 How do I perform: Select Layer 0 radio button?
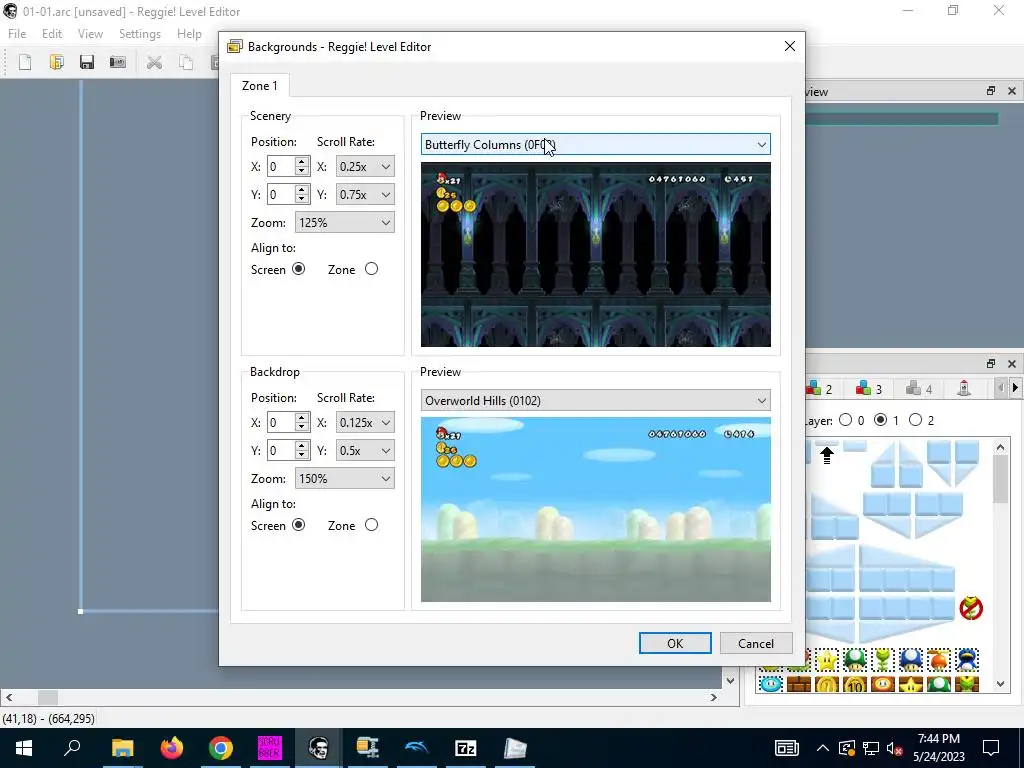pyautogui.click(x=846, y=420)
